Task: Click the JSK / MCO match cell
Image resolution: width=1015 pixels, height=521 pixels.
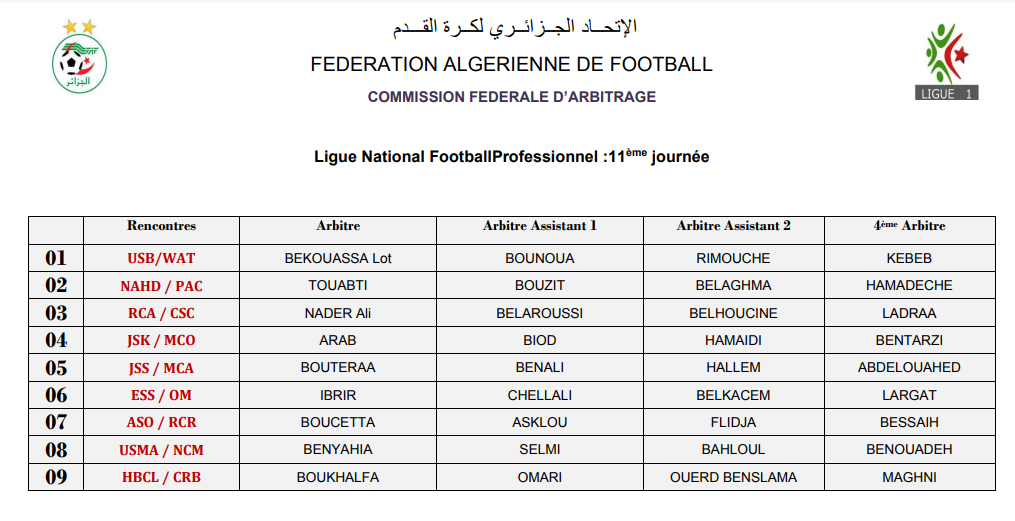Action: (x=161, y=341)
